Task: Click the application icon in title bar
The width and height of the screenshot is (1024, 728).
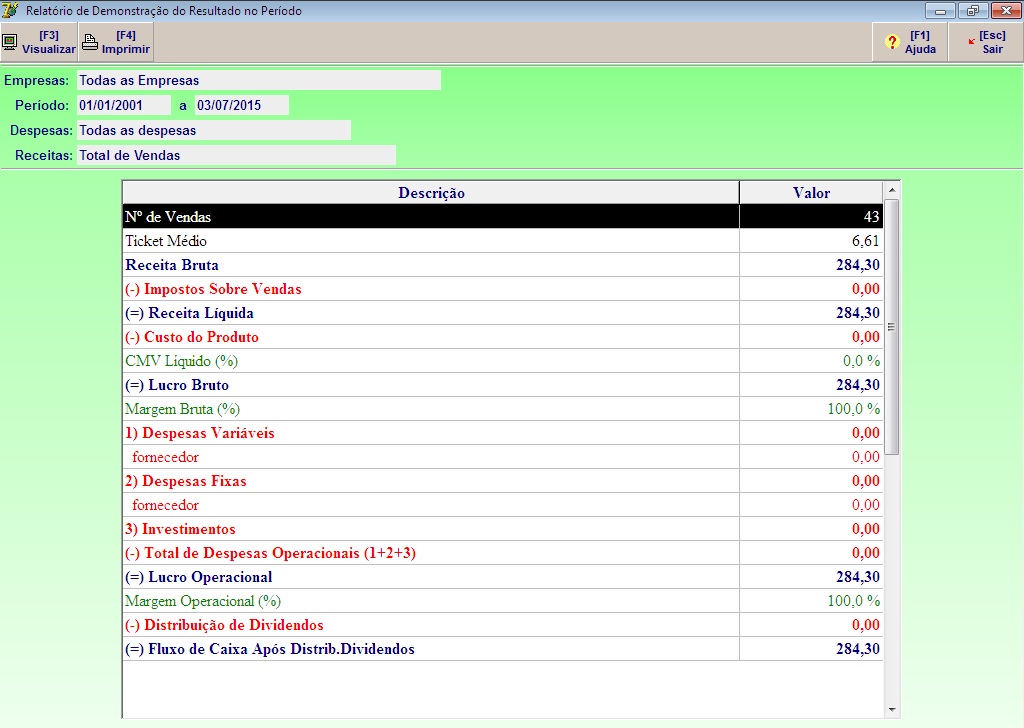Action: (11, 11)
